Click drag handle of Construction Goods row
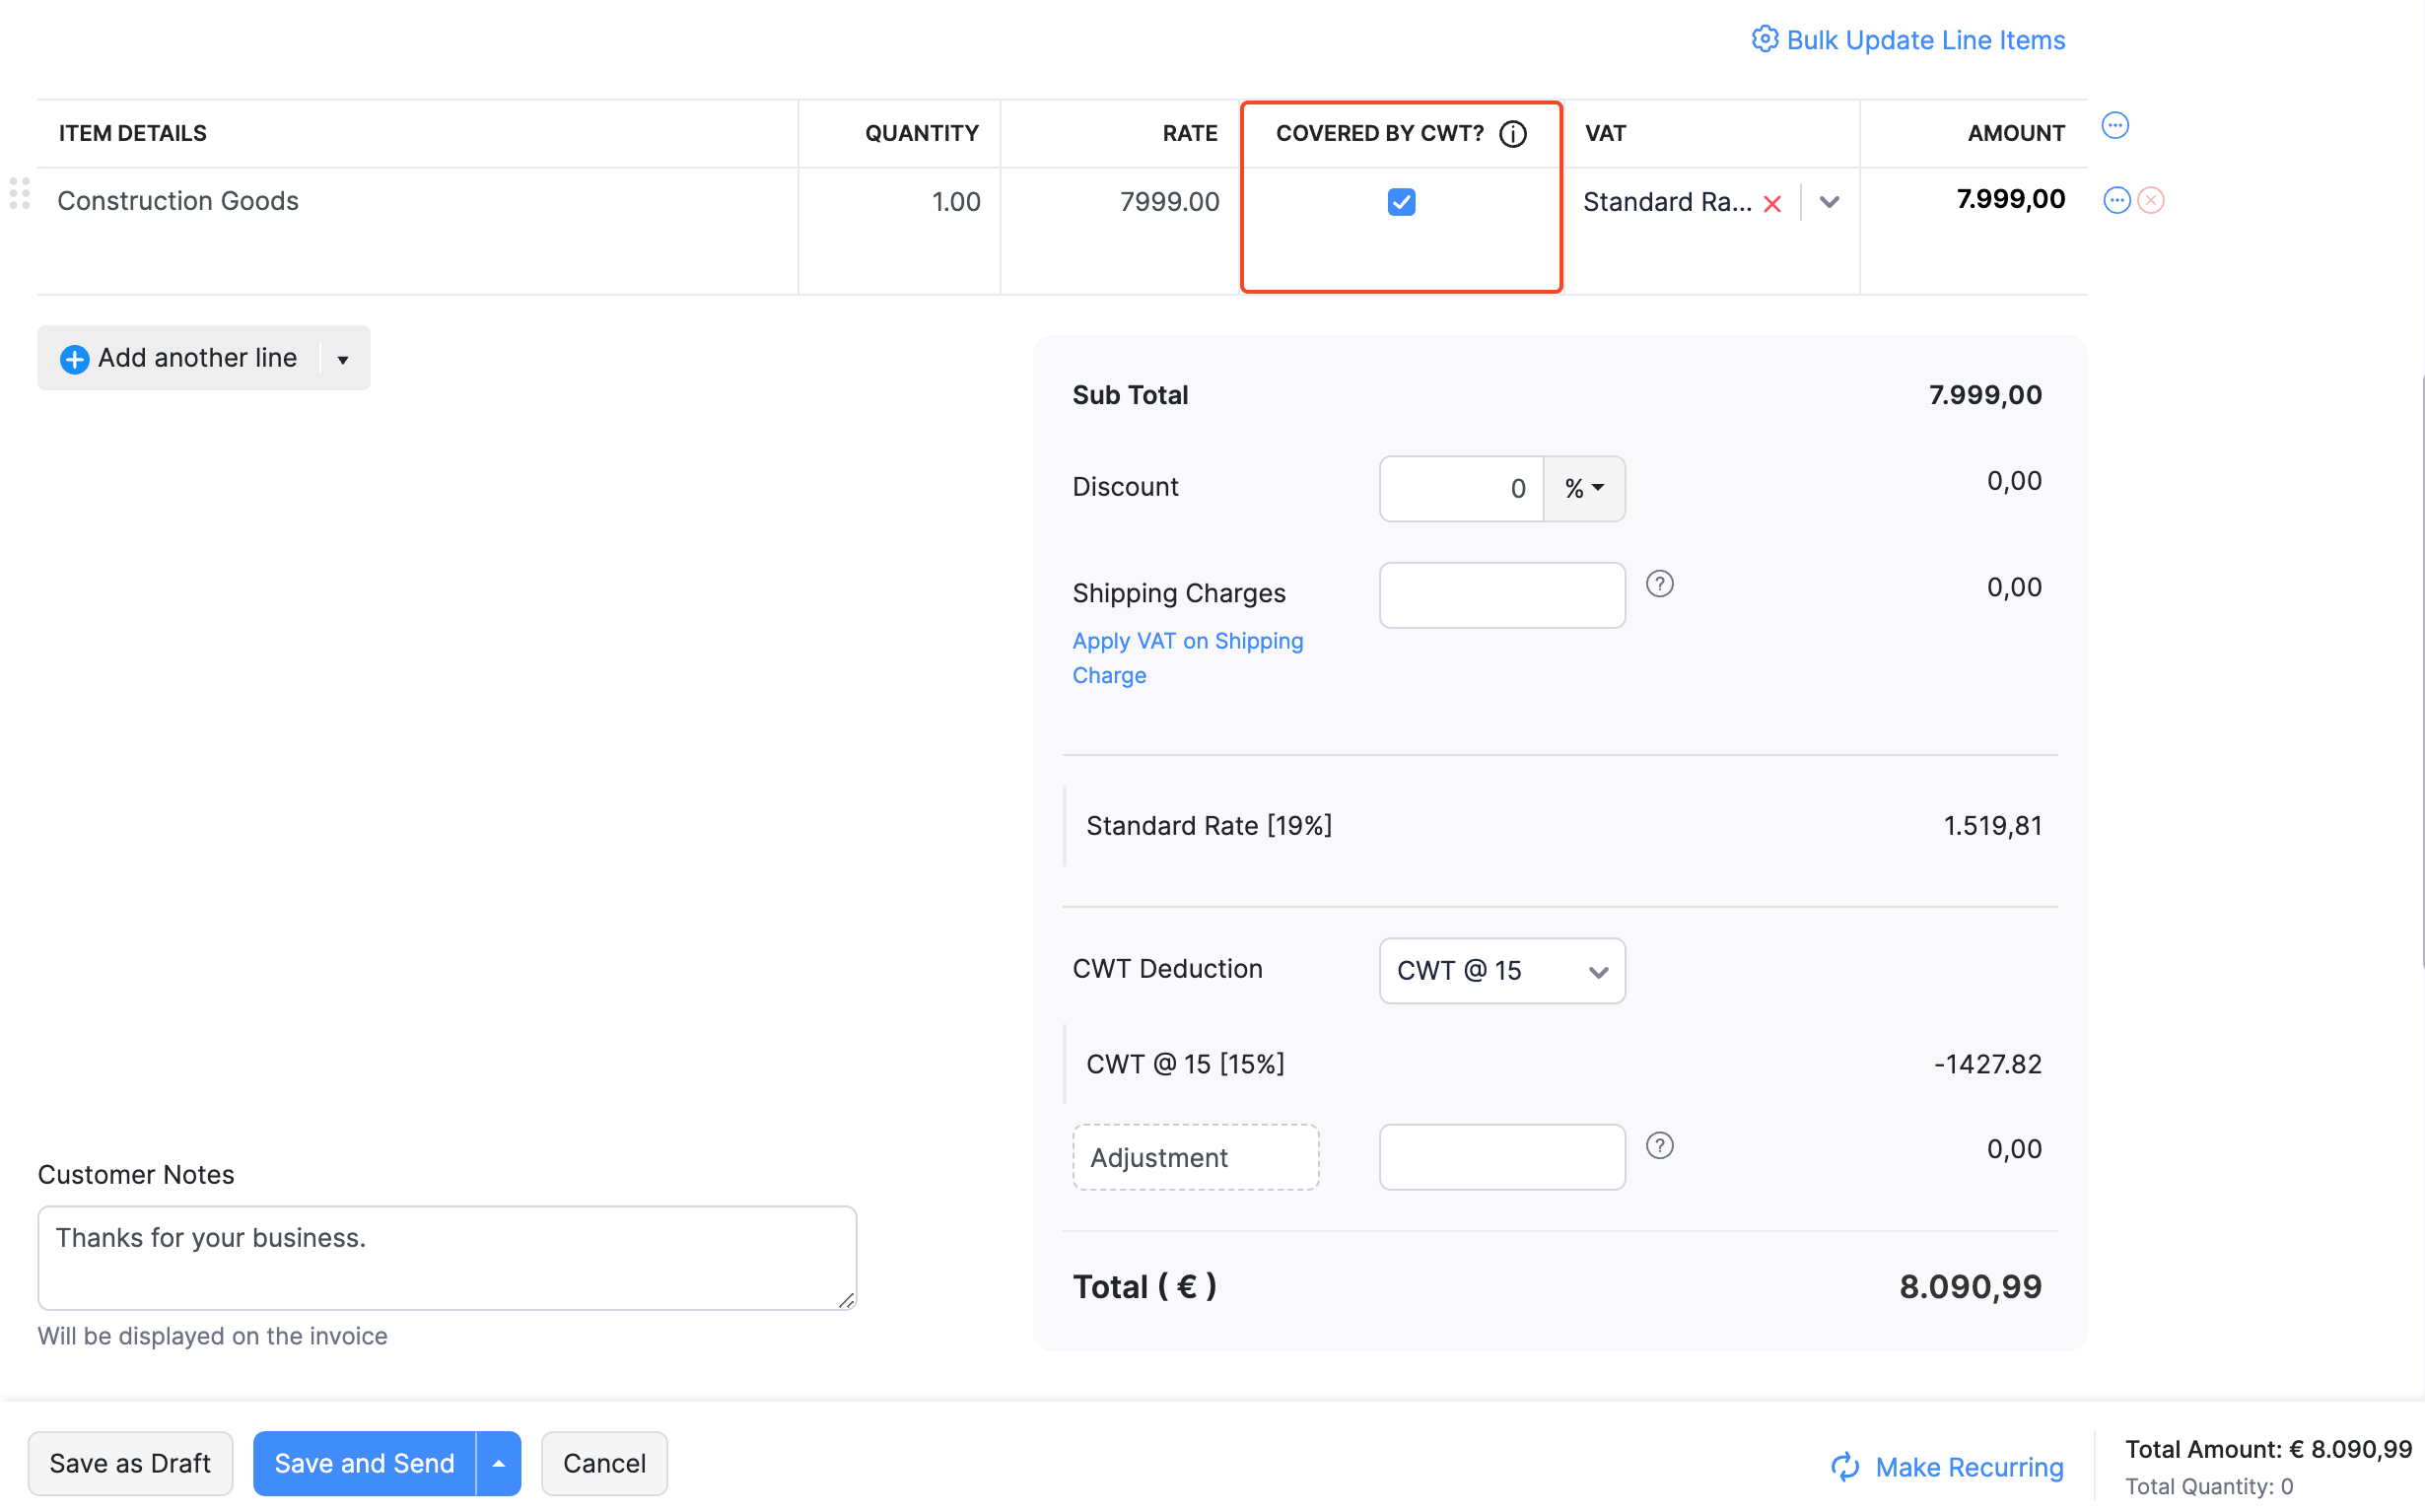 pos(19,194)
